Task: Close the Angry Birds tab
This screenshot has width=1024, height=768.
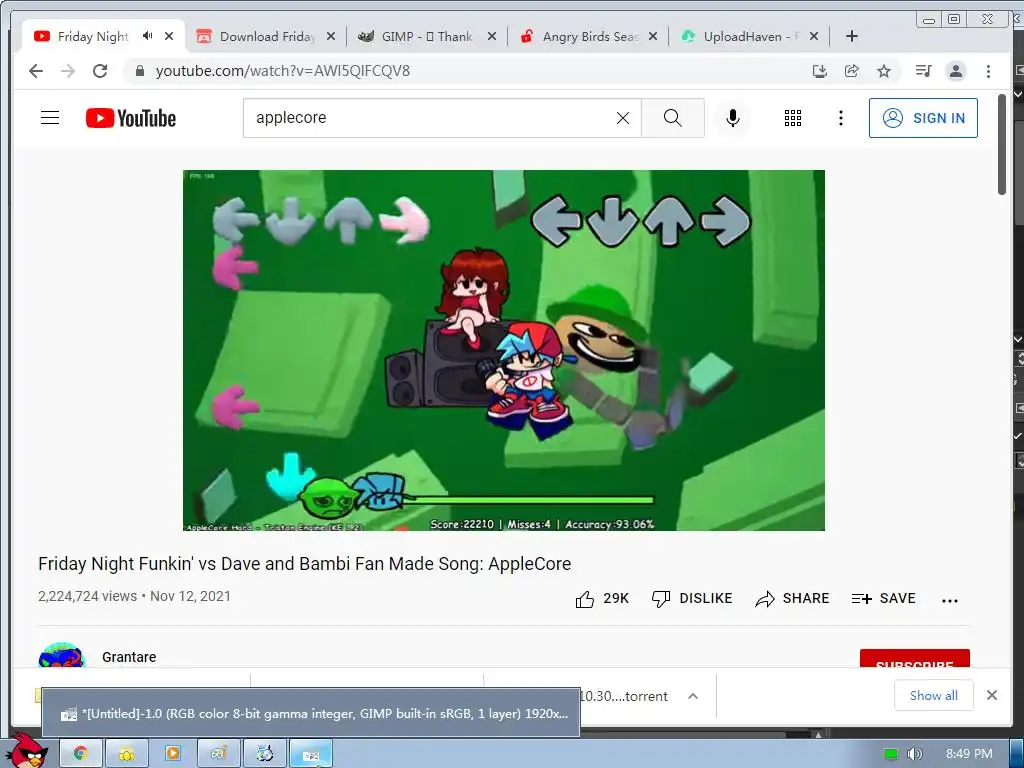Action: tap(652, 37)
